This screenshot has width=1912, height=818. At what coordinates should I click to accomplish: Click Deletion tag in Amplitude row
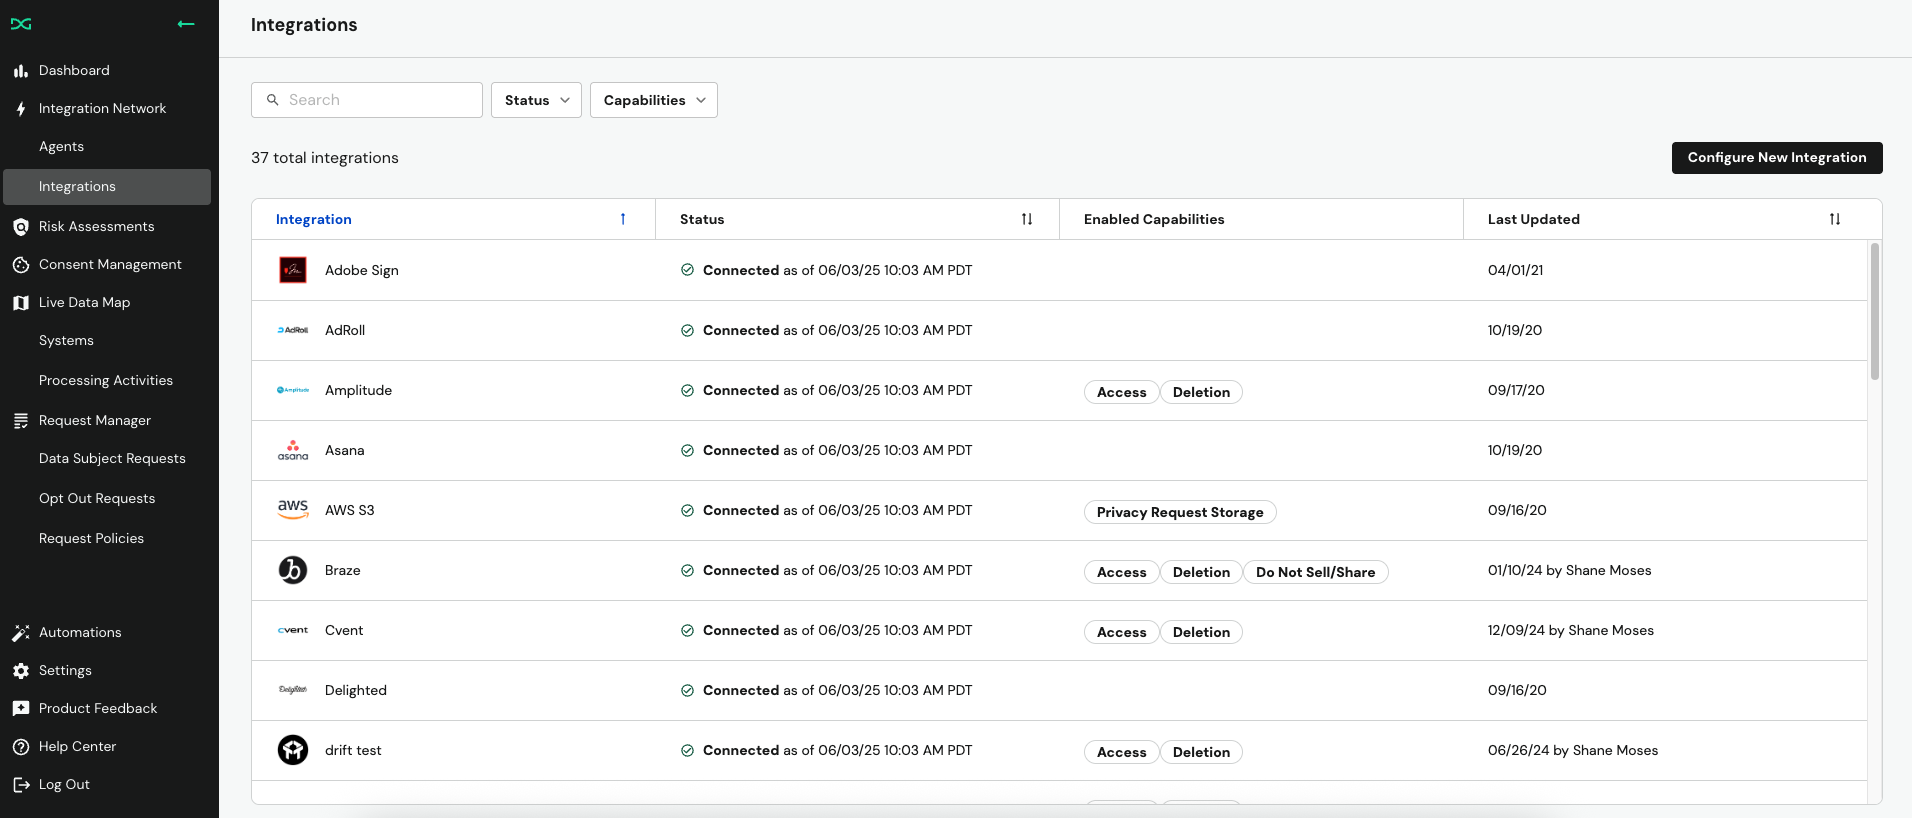(1201, 392)
